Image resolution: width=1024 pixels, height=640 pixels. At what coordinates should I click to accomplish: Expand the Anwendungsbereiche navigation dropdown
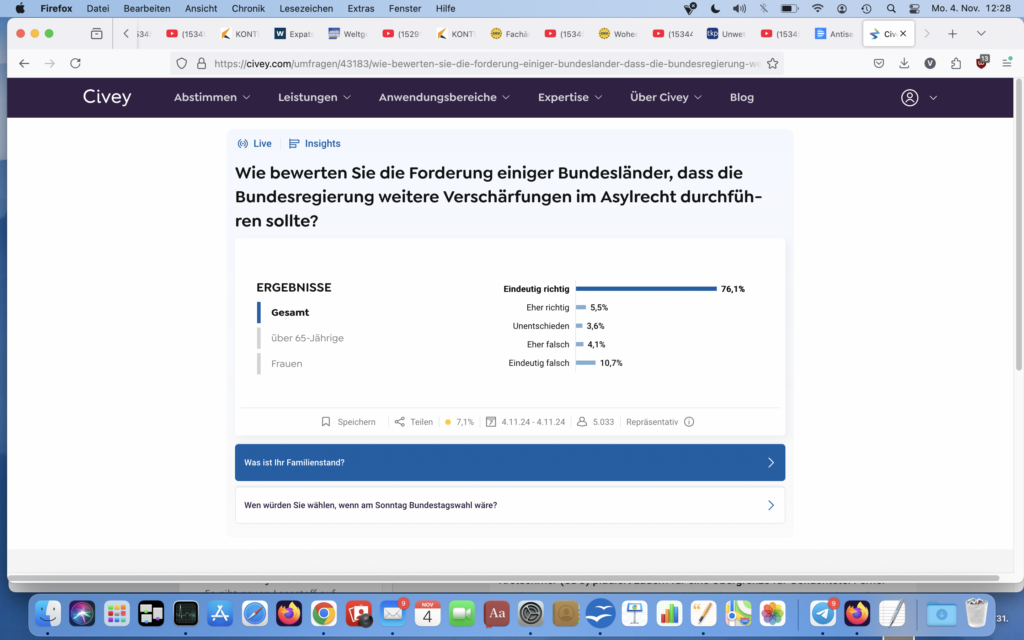(x=444, y=98)
